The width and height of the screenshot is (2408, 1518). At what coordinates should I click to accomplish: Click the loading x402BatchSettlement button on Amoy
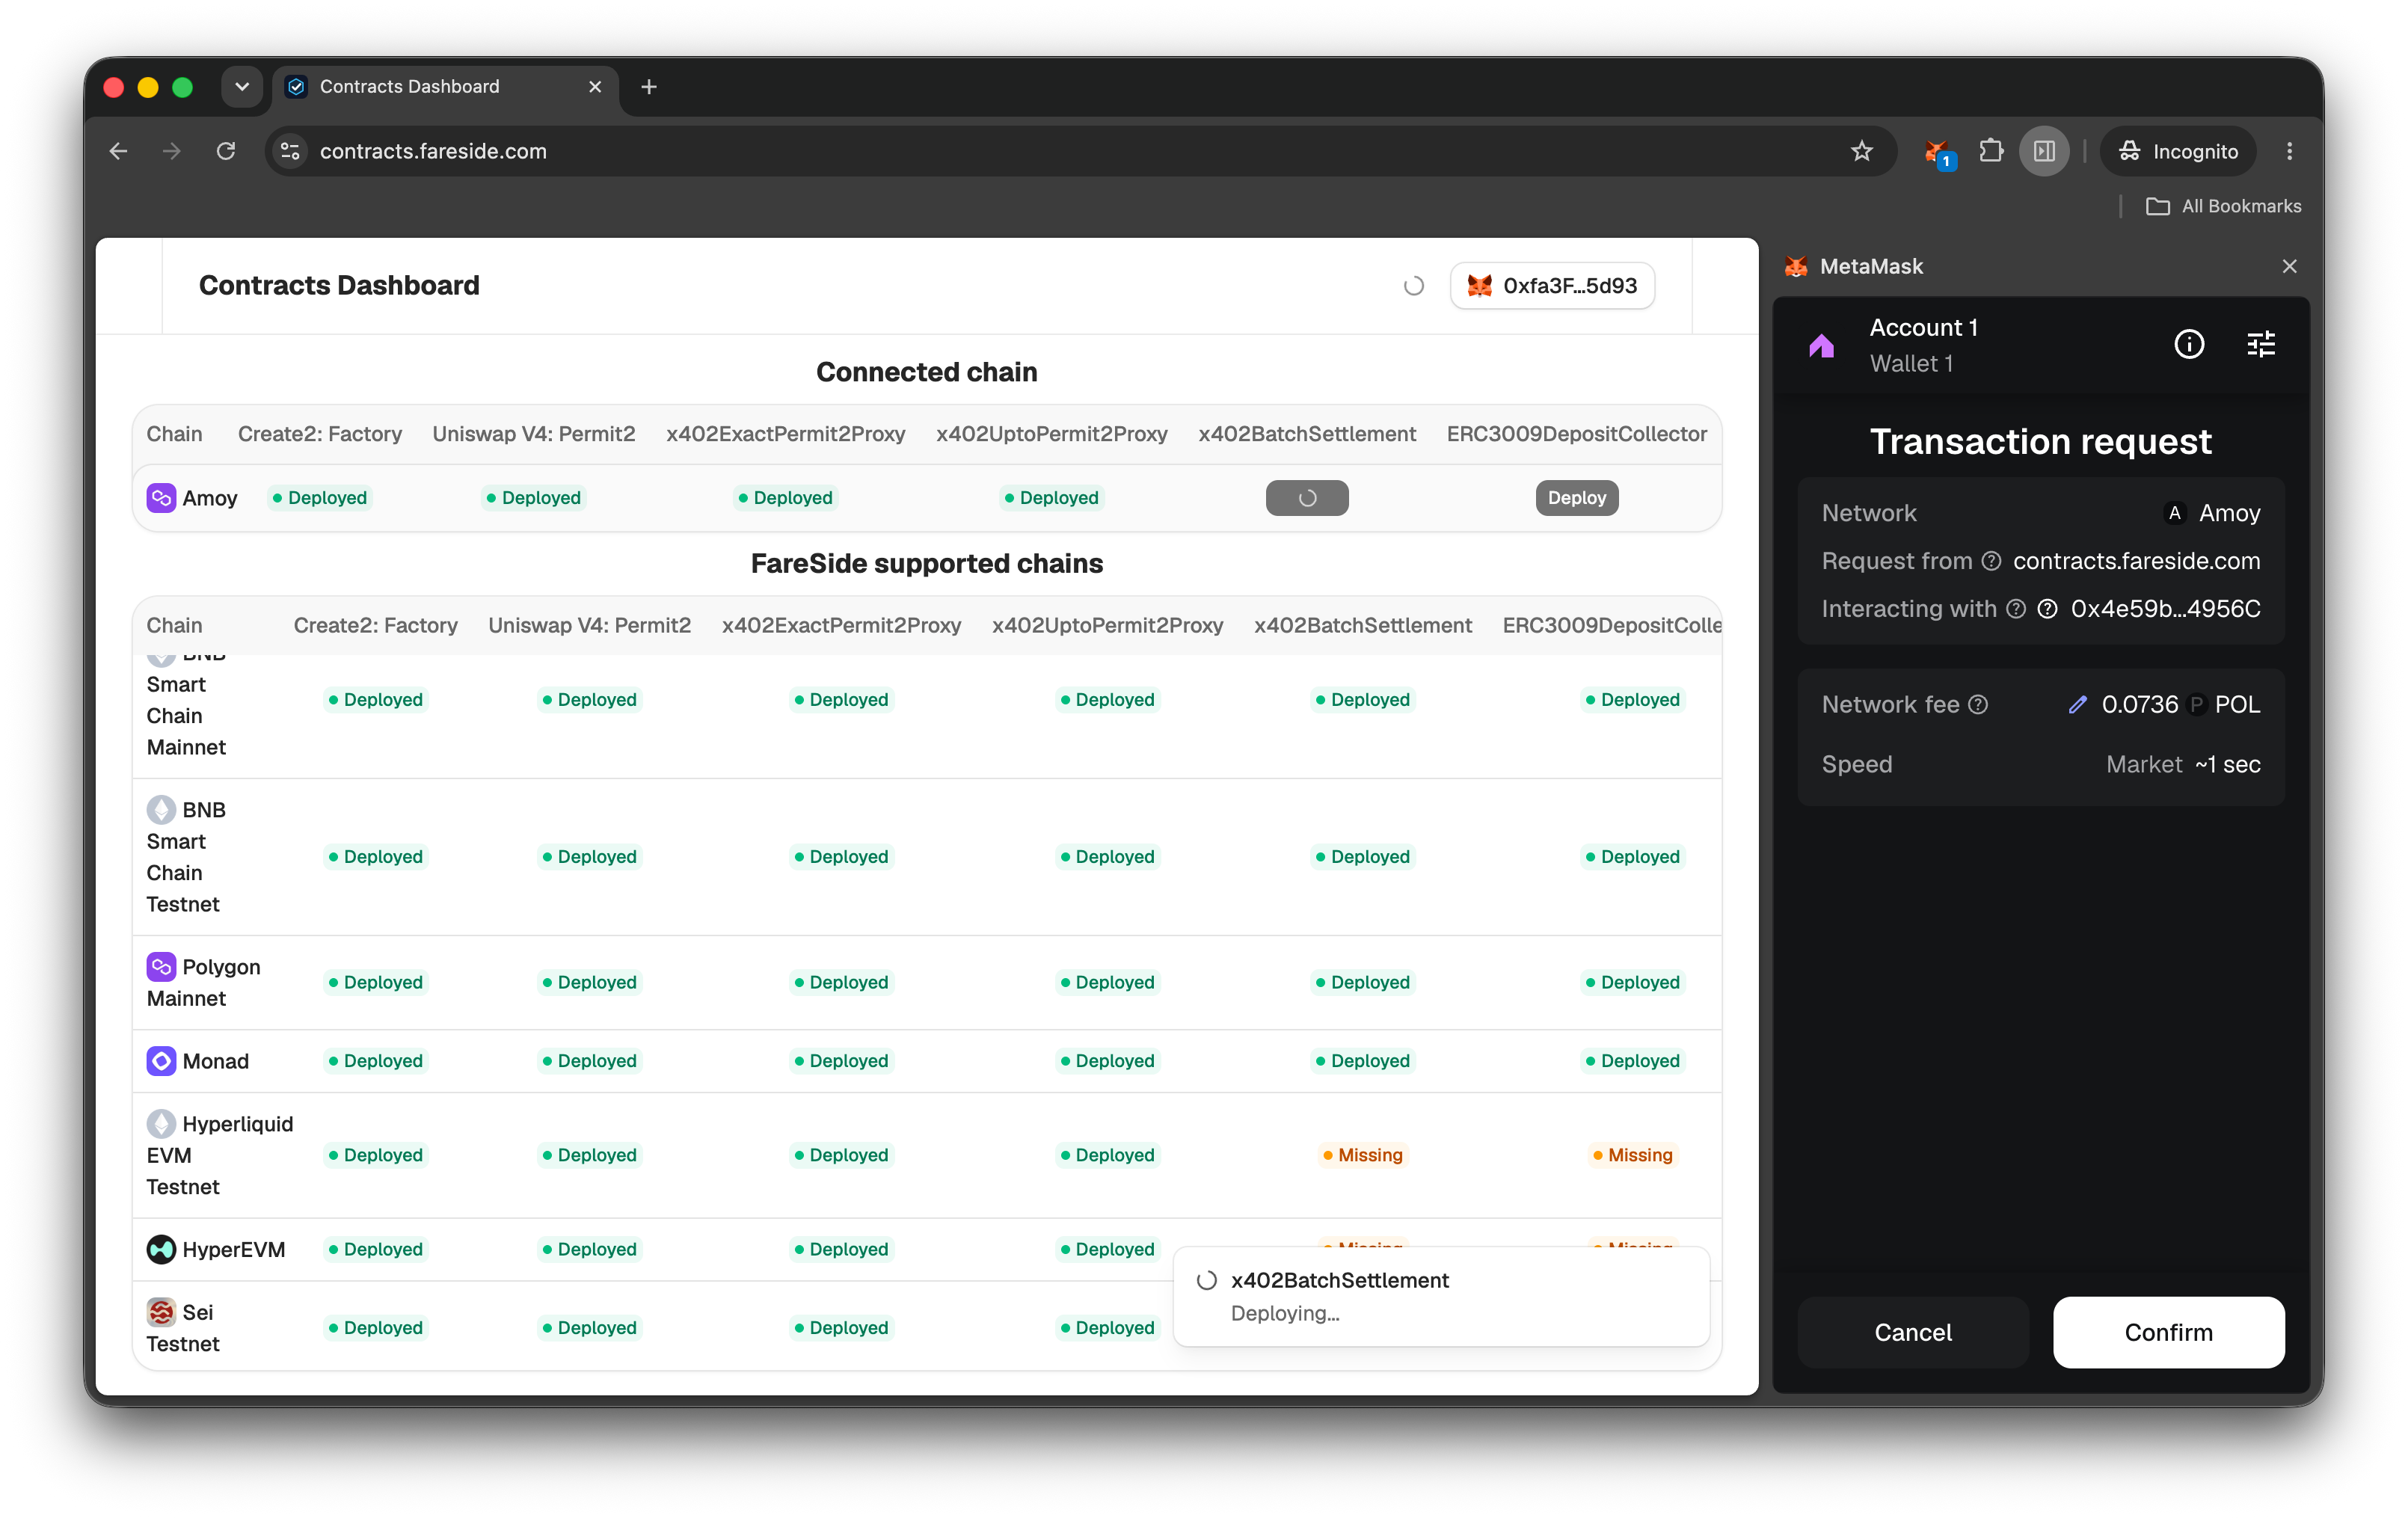click(x=1307, y=498)
